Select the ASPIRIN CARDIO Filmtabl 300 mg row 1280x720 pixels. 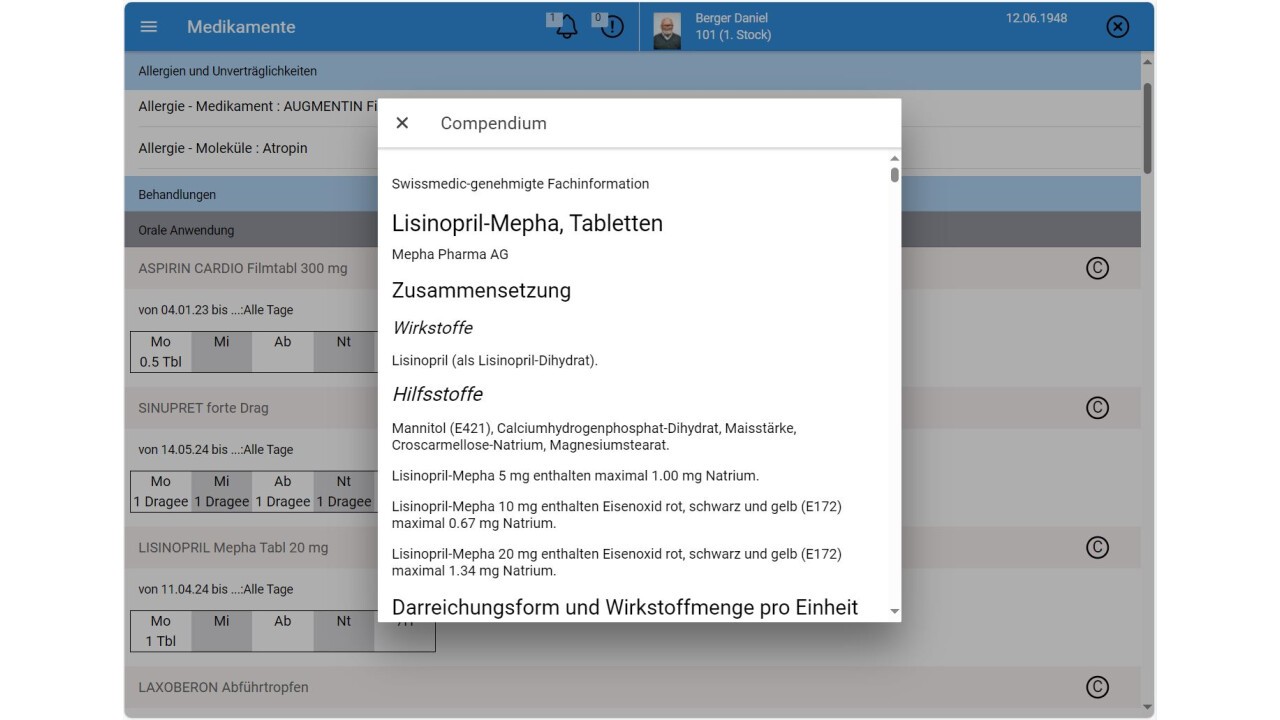point(632,268)
